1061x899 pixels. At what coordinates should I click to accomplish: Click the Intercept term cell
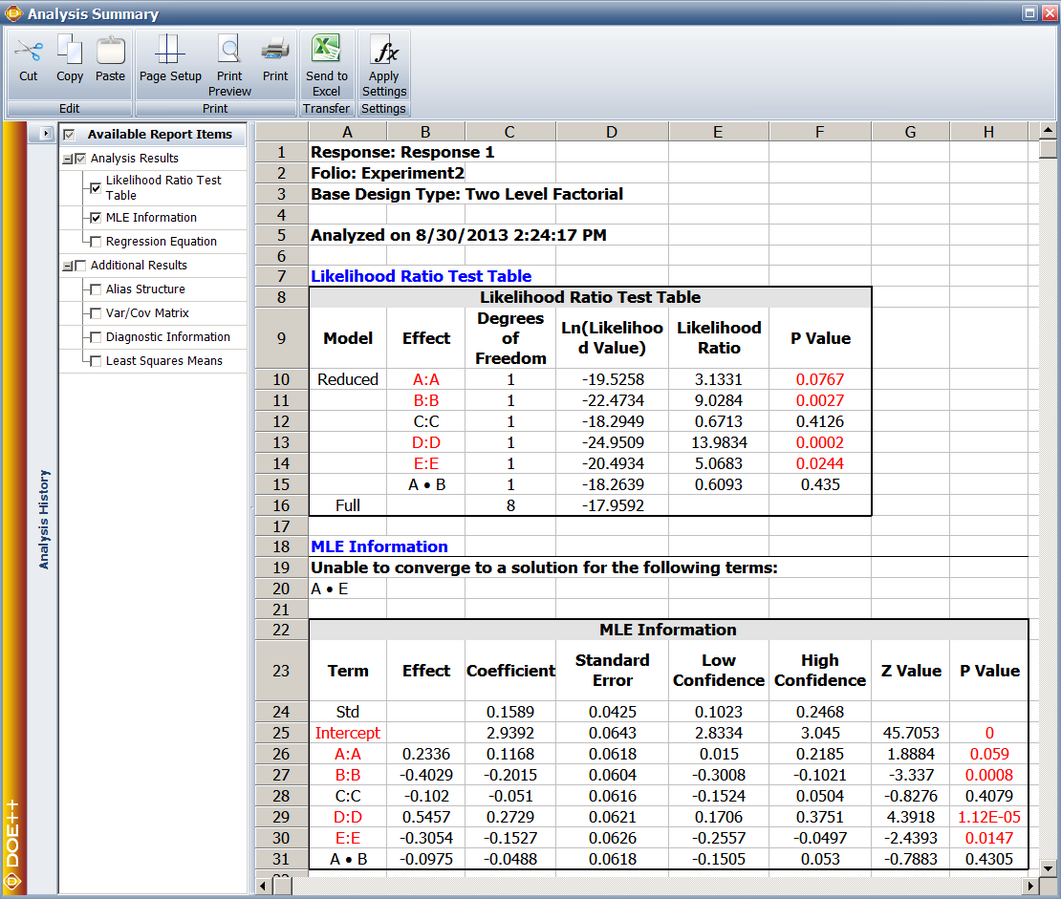coord(348,733)
